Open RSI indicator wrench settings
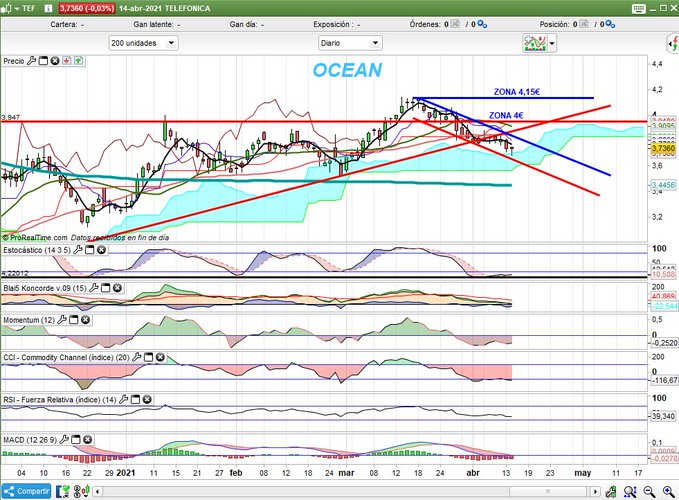The height and width of the screenshot is (500, 679). pos(123,399)
